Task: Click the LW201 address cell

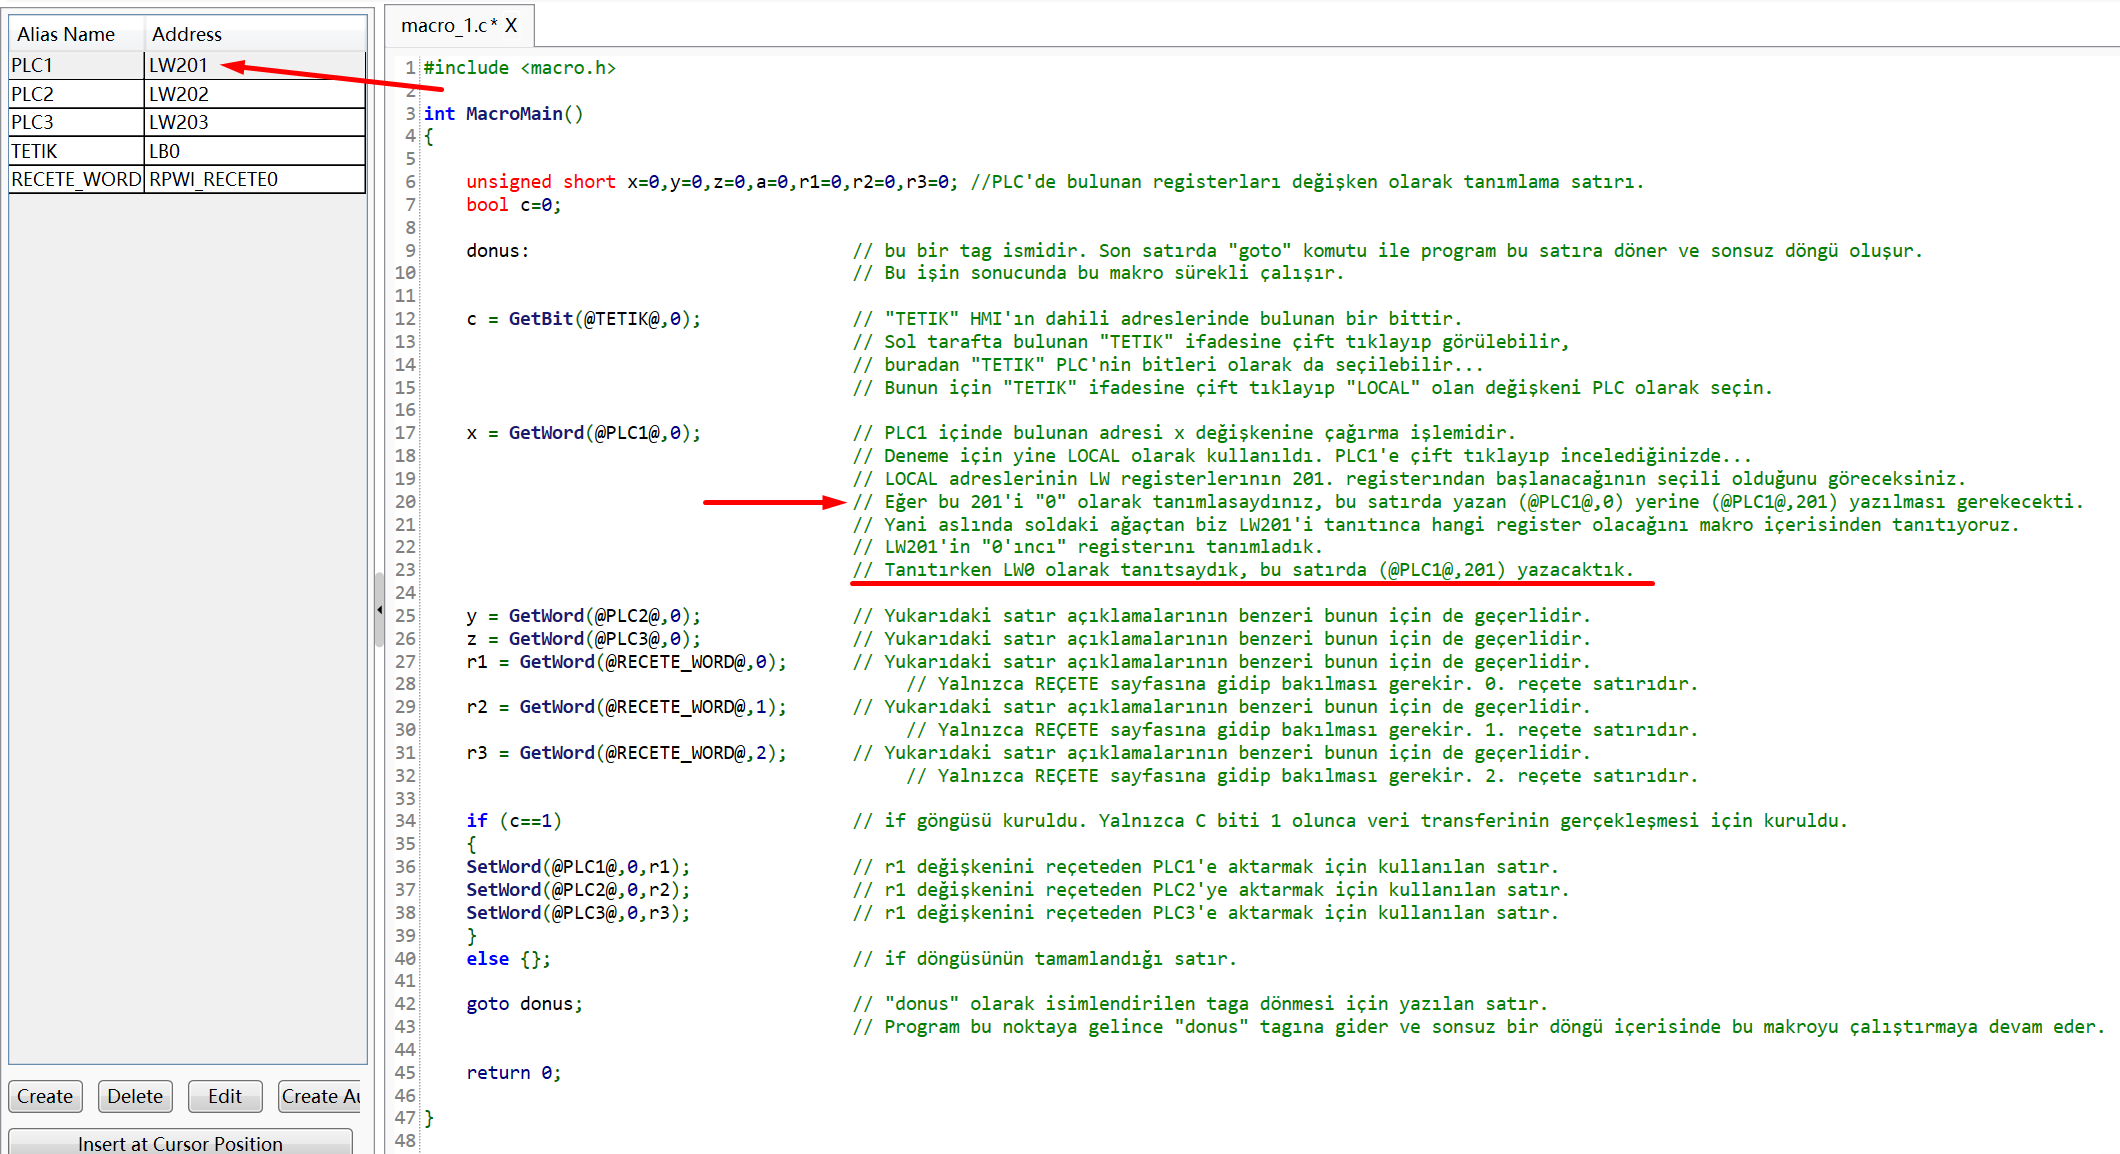Action: 254,65
